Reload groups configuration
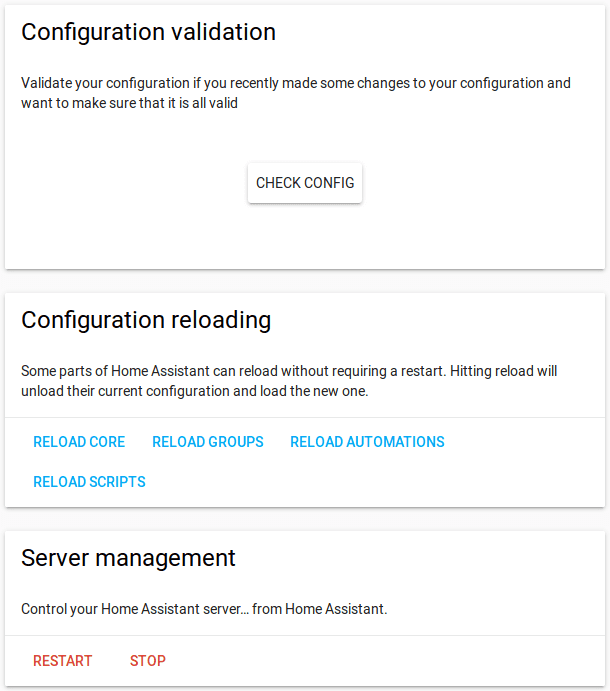610x691 pixels. pyautogui.click(x=208, y=442)
